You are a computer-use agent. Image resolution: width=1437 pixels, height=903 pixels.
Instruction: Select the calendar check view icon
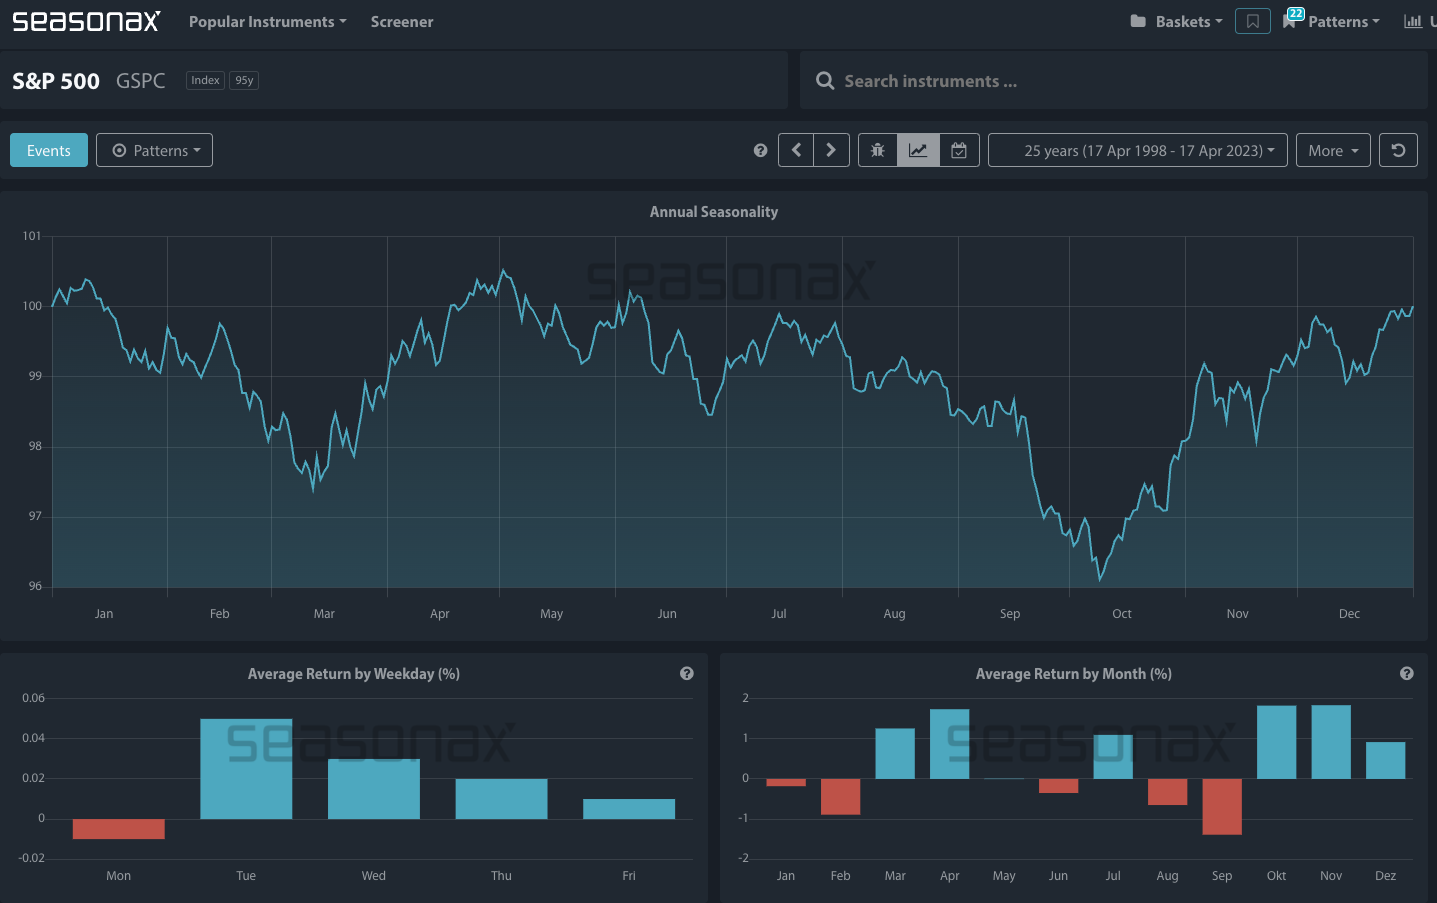coord(959,150)
